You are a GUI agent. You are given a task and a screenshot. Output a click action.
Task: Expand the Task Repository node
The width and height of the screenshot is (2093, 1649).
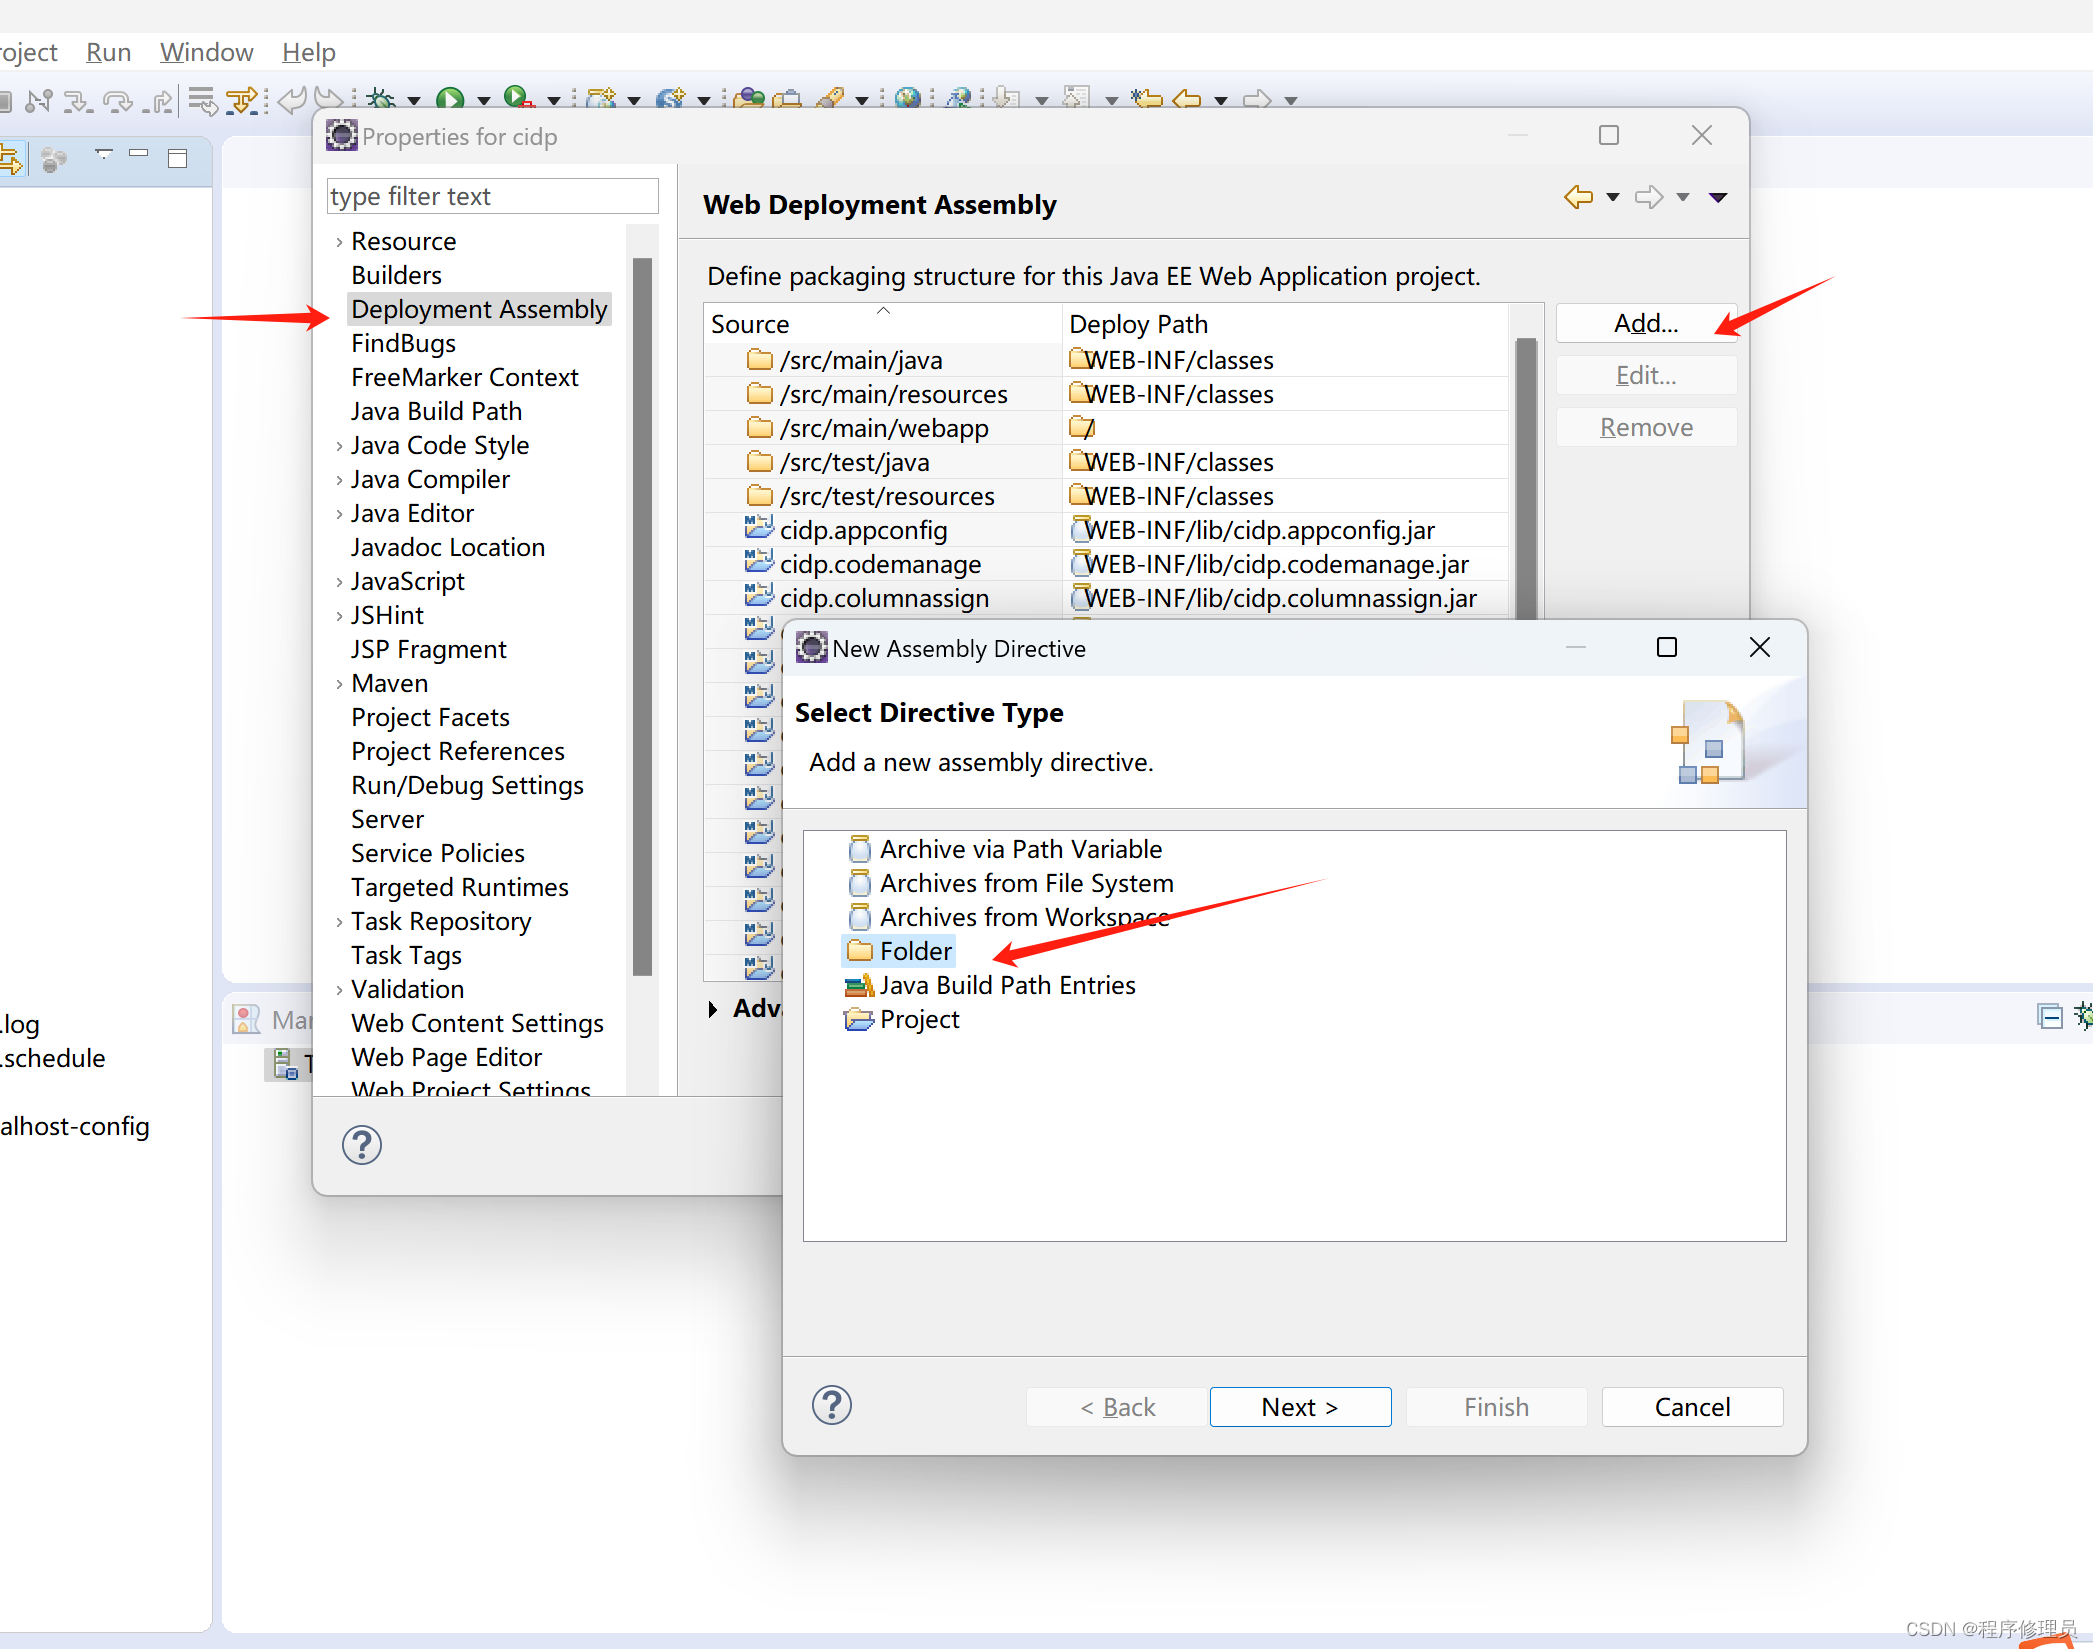[339, 922]
